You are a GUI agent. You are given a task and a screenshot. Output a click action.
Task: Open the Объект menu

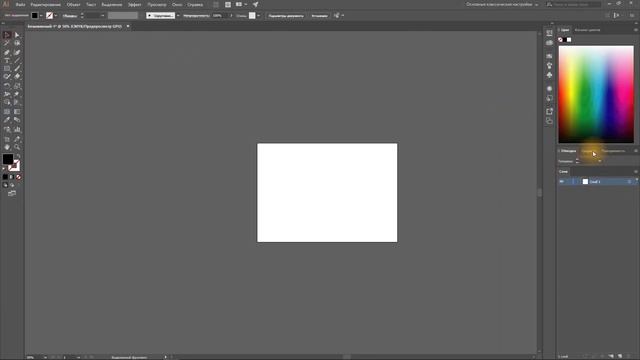[73, 4]
